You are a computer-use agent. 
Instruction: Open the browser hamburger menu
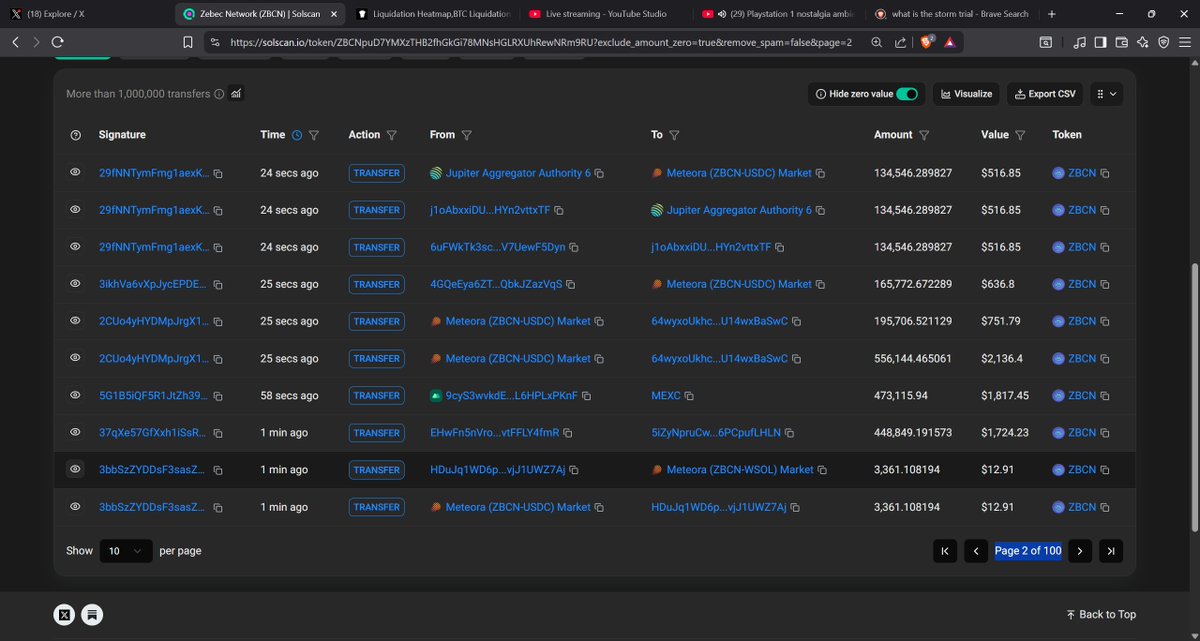coord(1184,43)
